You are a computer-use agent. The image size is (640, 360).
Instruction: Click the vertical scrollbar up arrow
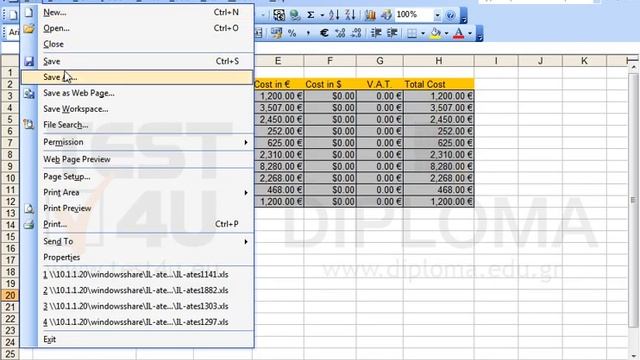point(633,67)
